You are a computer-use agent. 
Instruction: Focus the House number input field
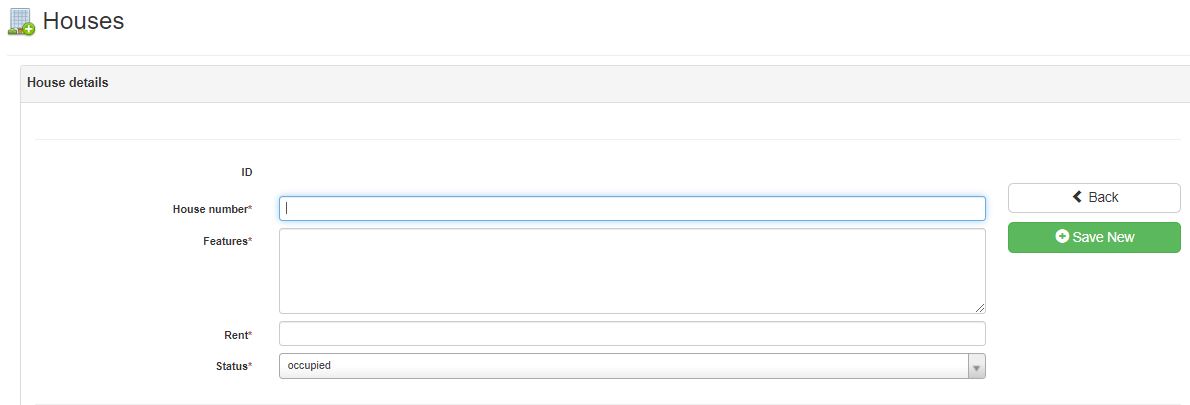(x=632, y=208)
